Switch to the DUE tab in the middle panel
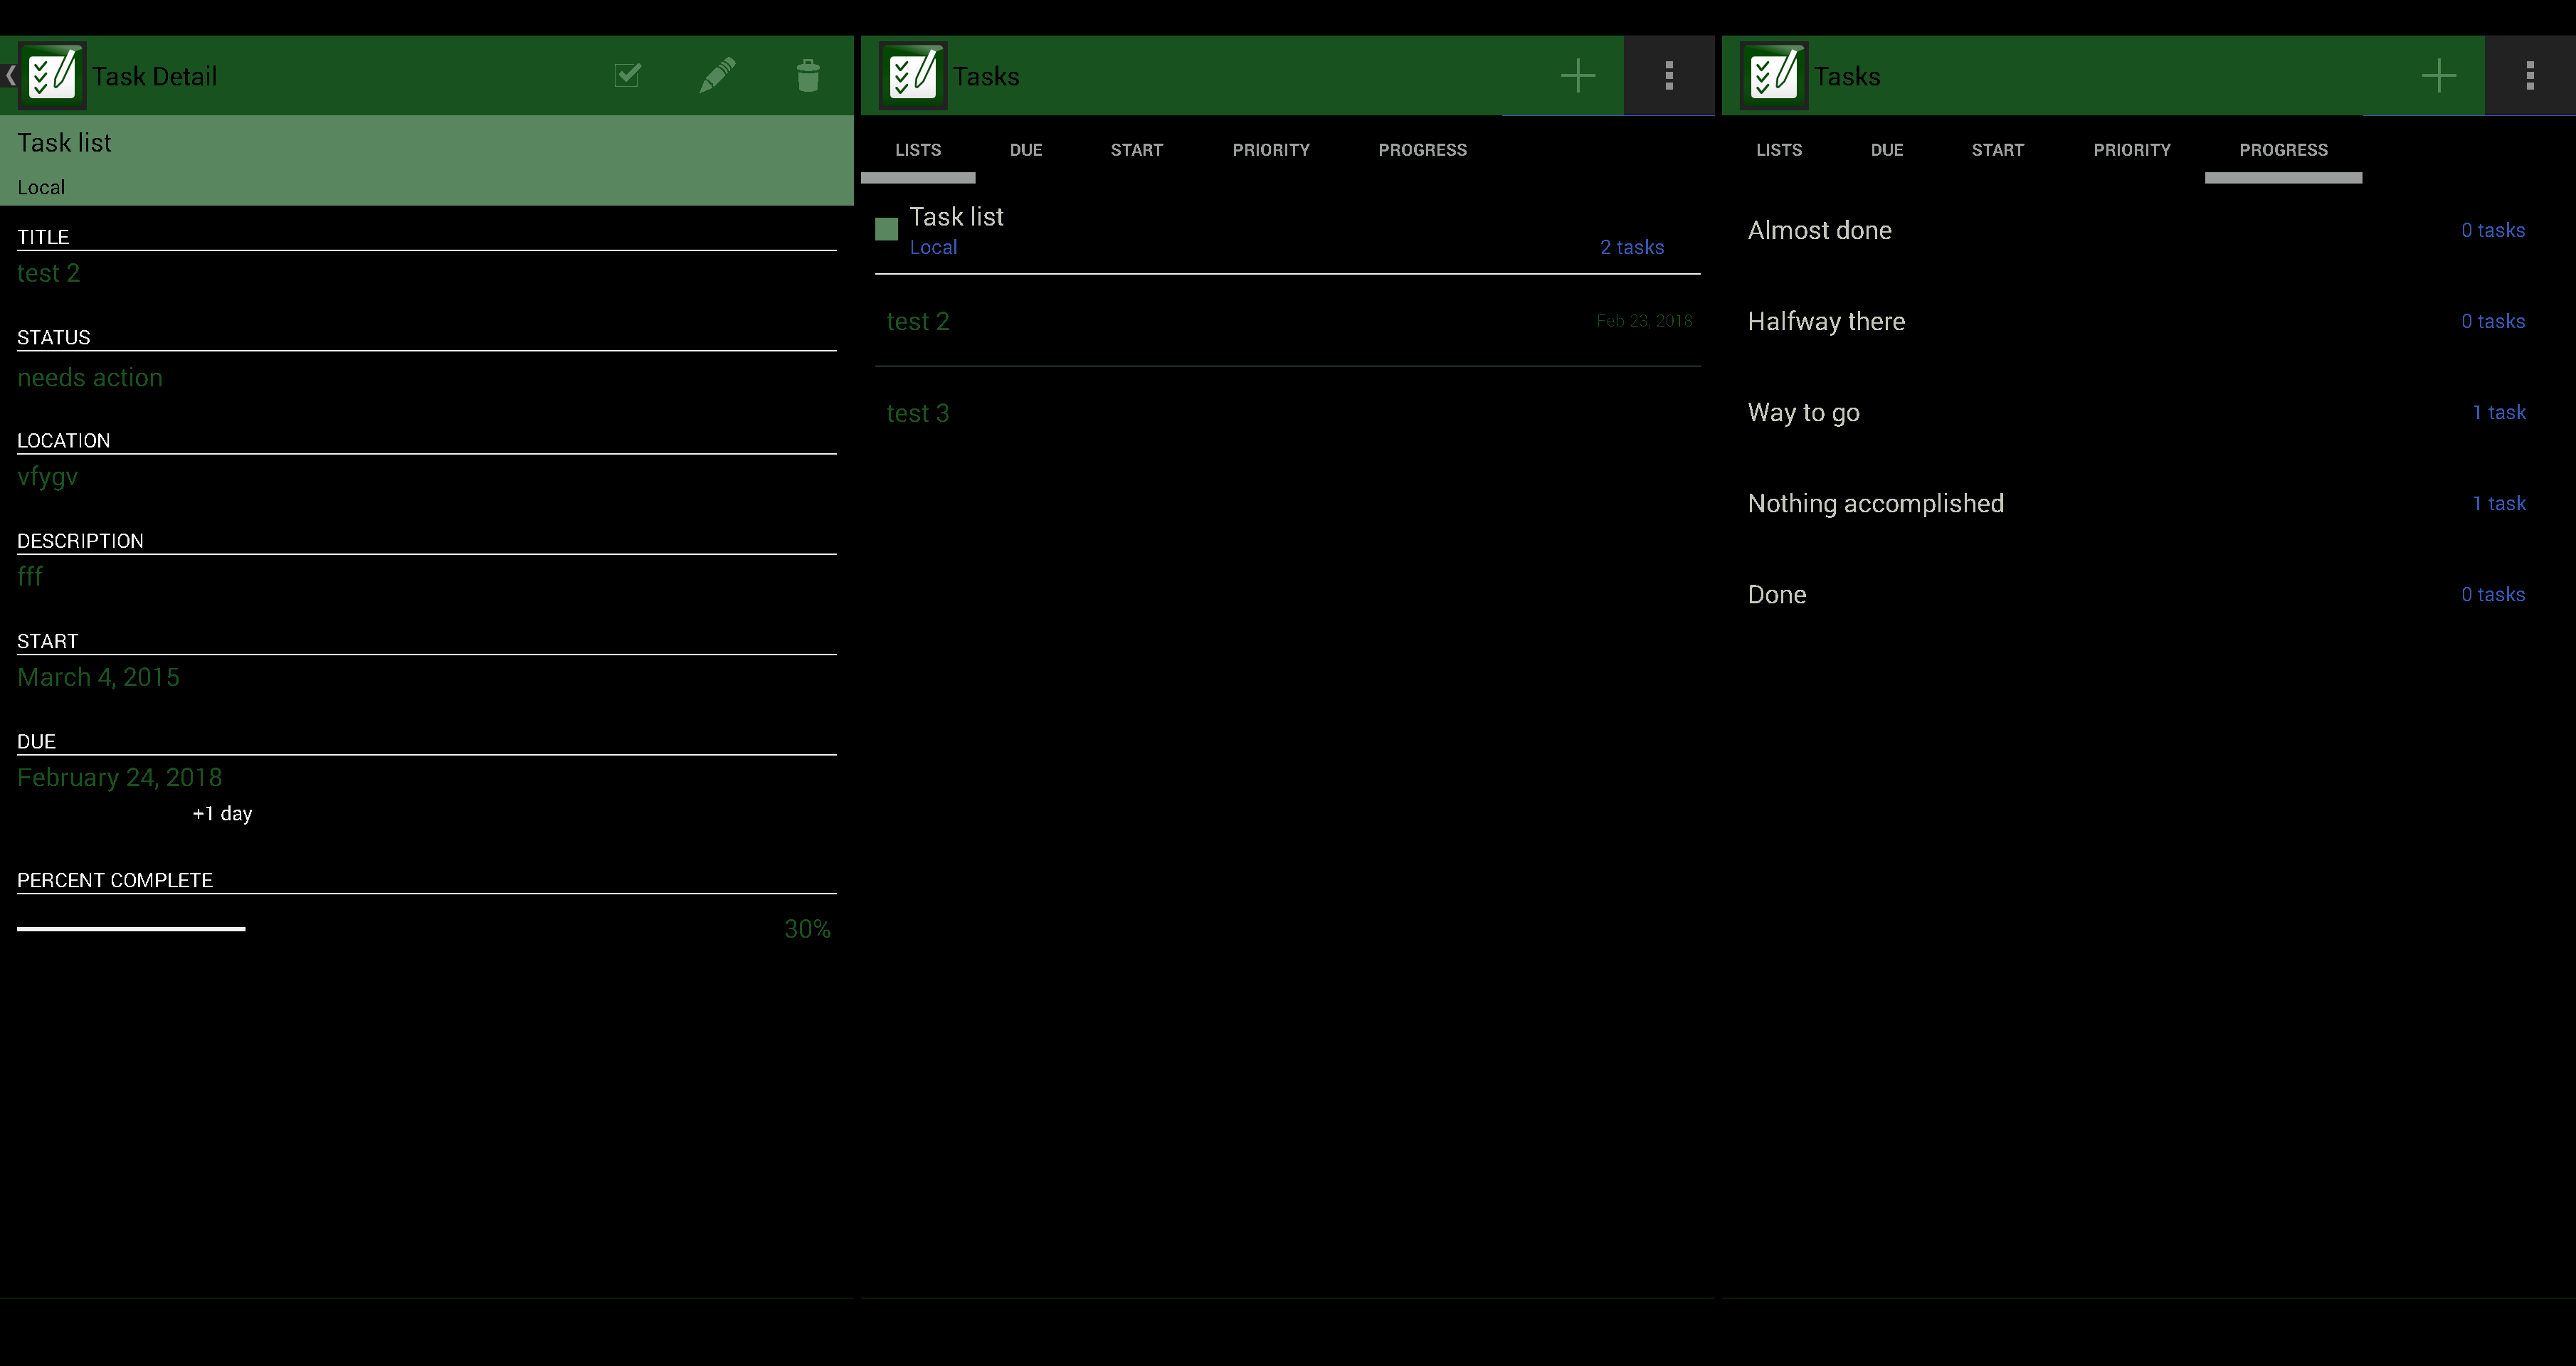 (1025, 150)
